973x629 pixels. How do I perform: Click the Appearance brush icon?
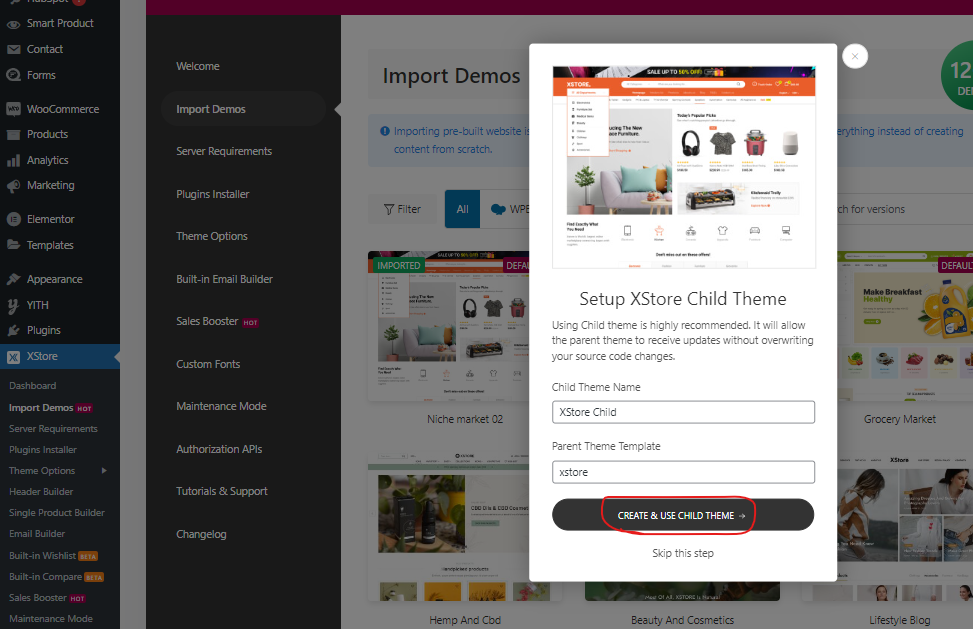(x=14, y=279)
